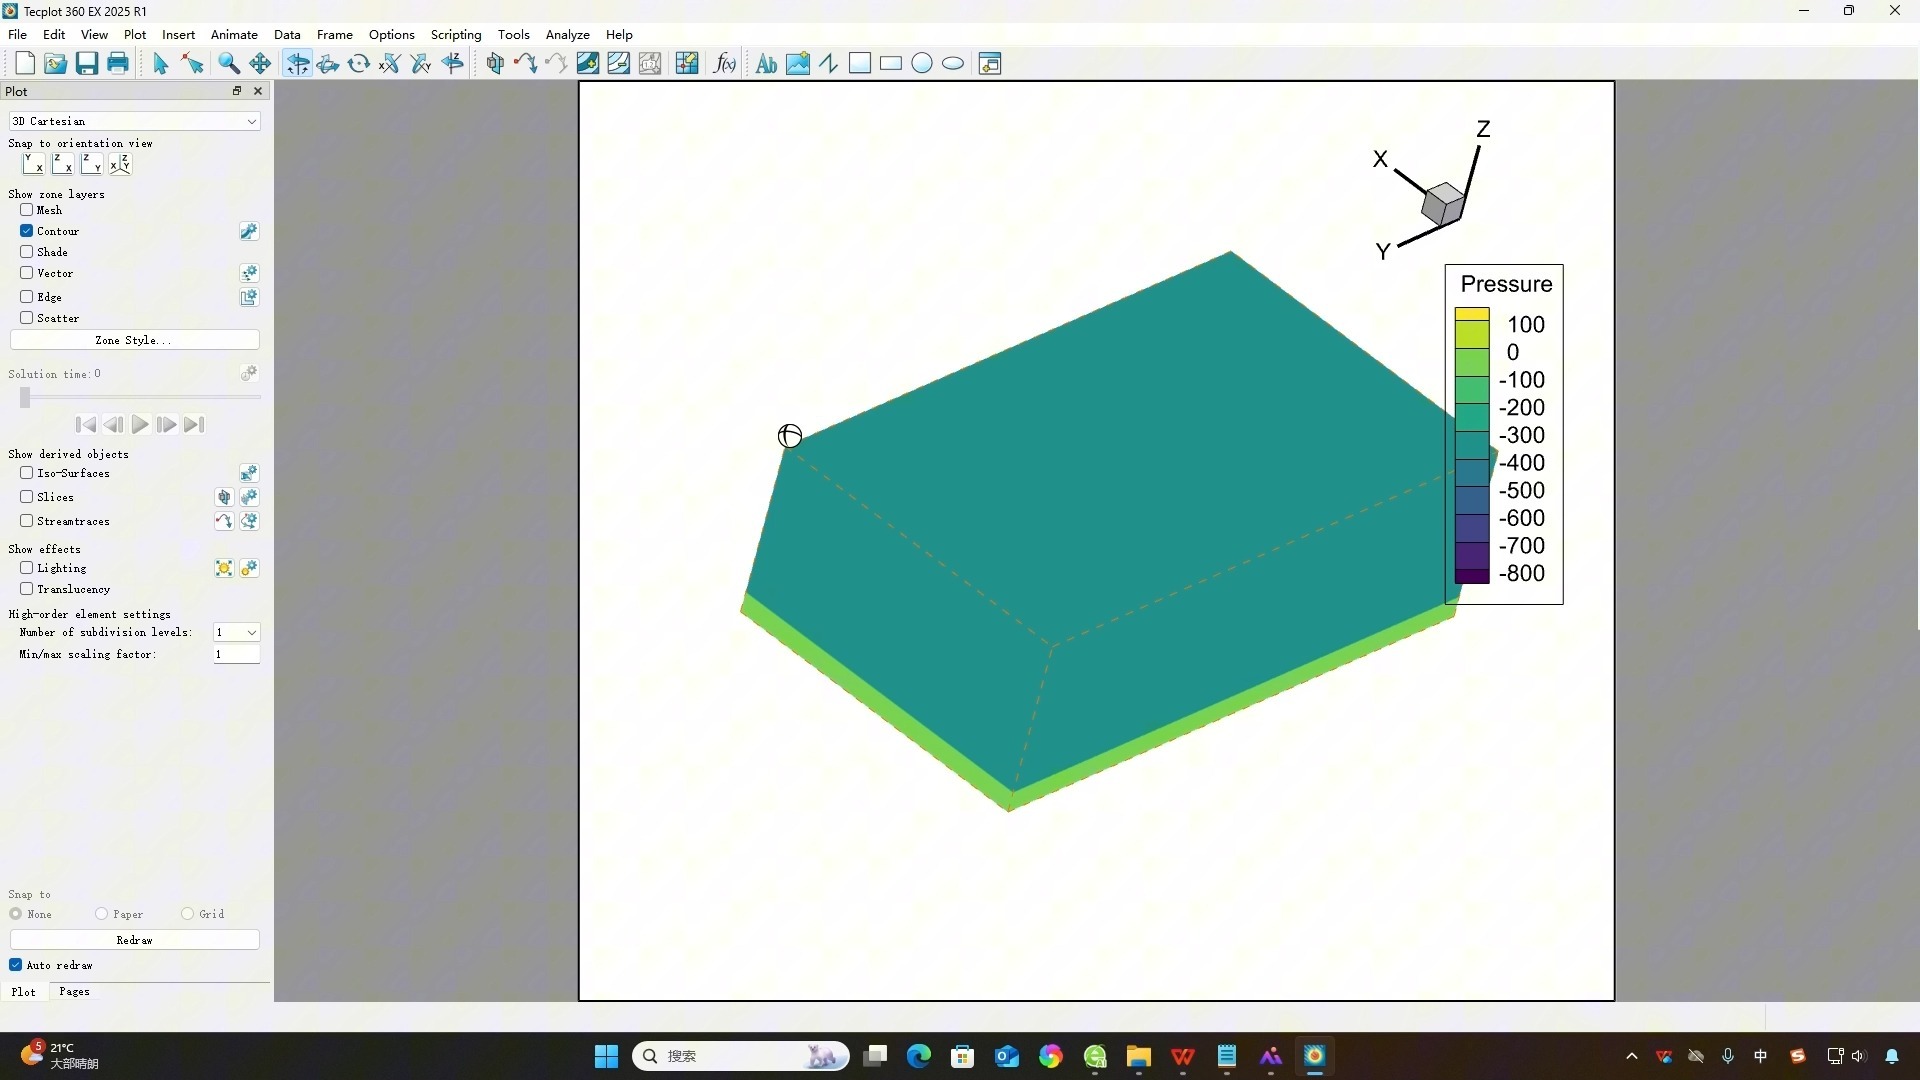The width and height of the screenshot is (1920, 1080).
Task: Click the Print icon in toolbar
Action: click(x=118, y=64)
